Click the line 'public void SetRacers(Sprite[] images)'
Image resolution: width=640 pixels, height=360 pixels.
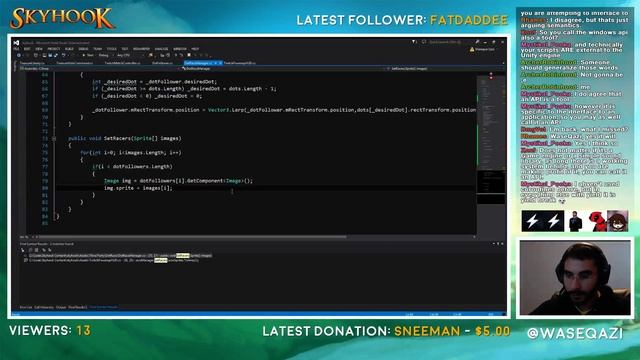coord(125,138)
